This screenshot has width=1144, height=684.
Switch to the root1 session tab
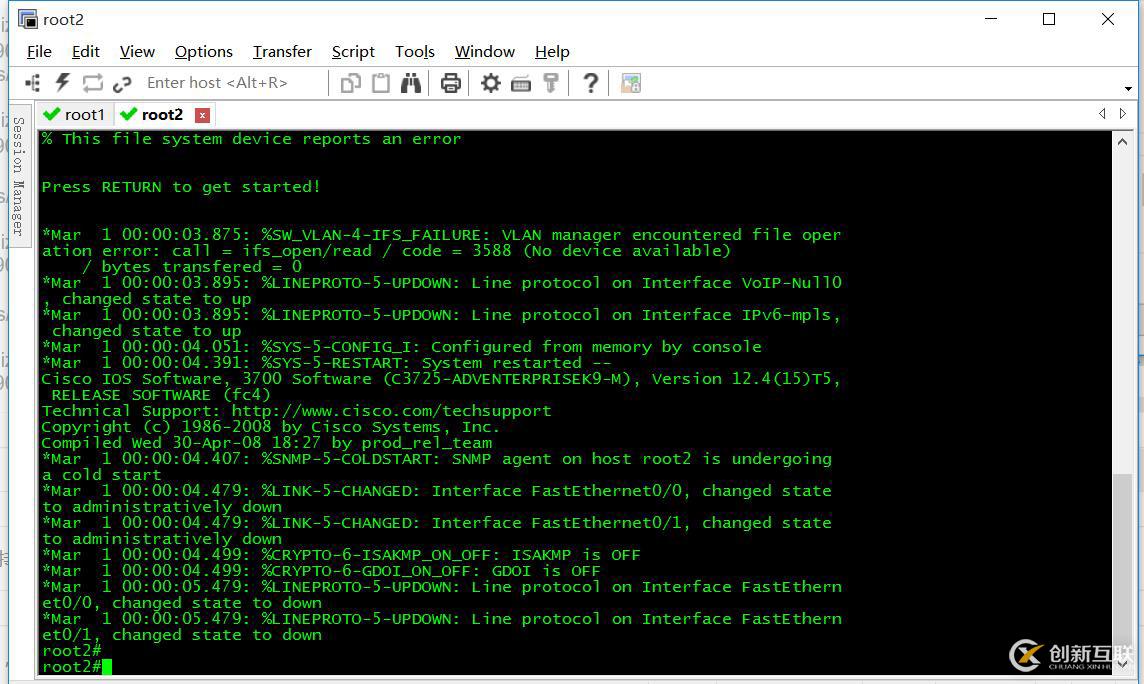74,114
